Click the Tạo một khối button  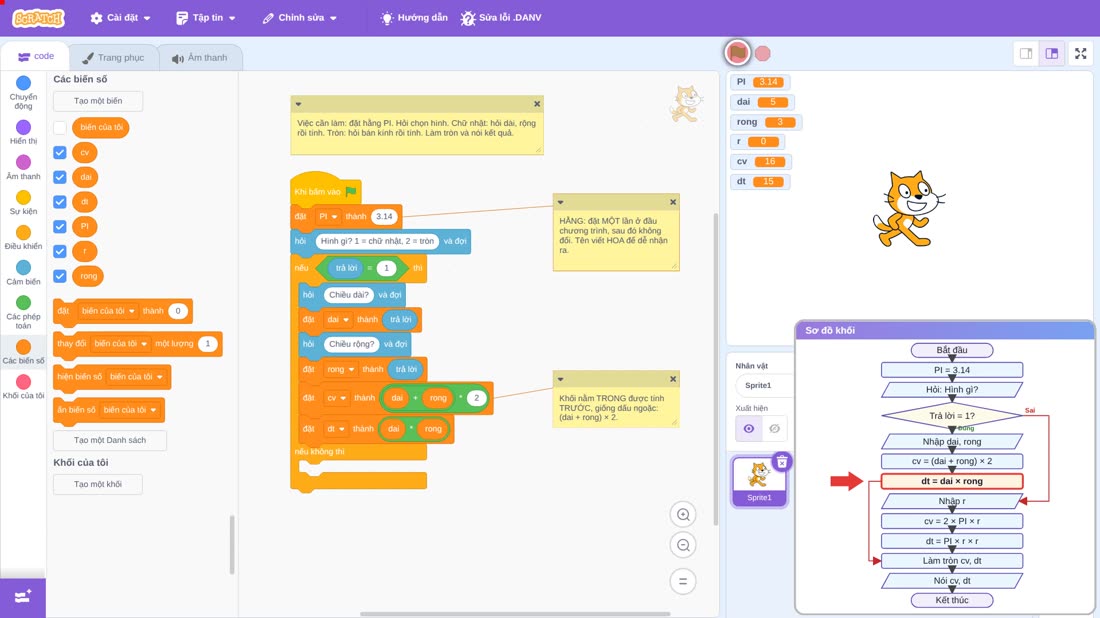coord(98,484)
